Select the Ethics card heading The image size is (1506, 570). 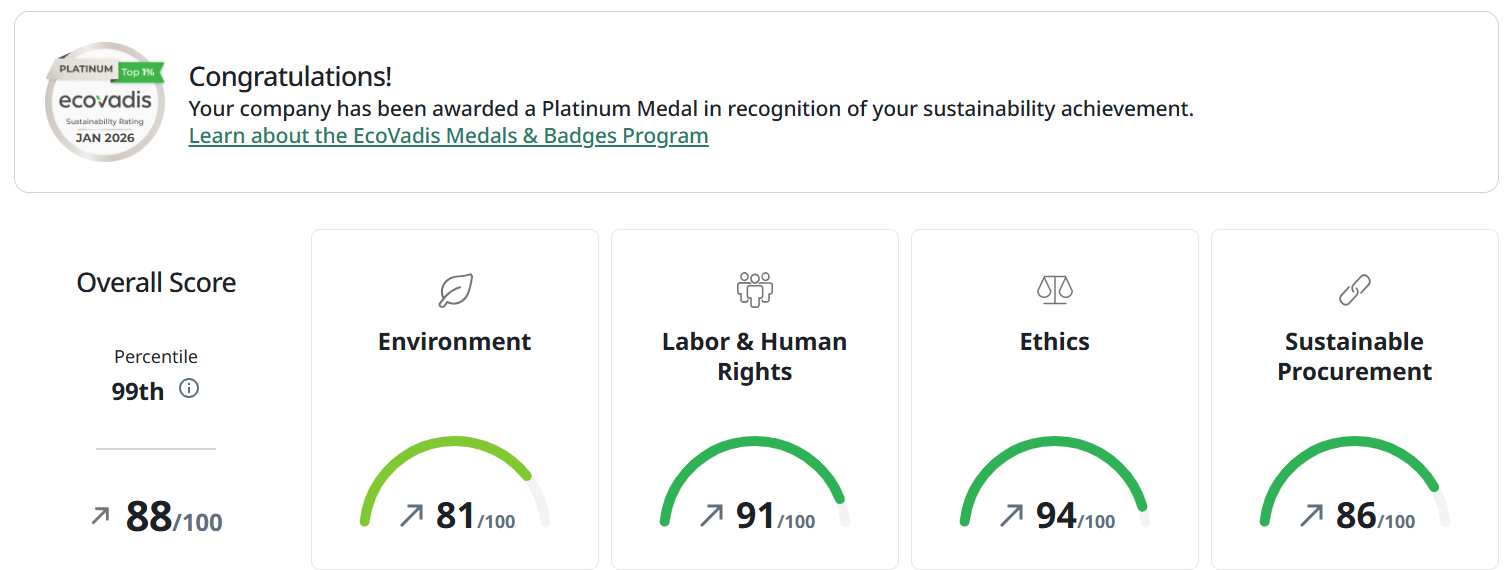point(1054,342)
